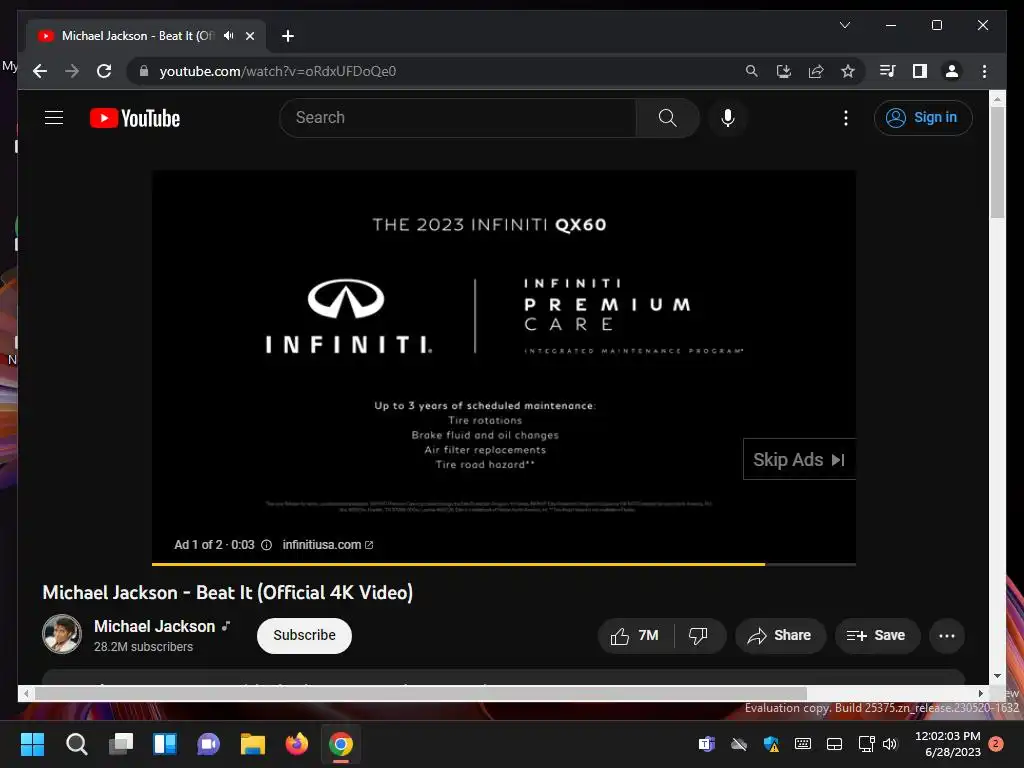Skip Ads in the video player
This screenshot has width=1024, height=768.
799,459
